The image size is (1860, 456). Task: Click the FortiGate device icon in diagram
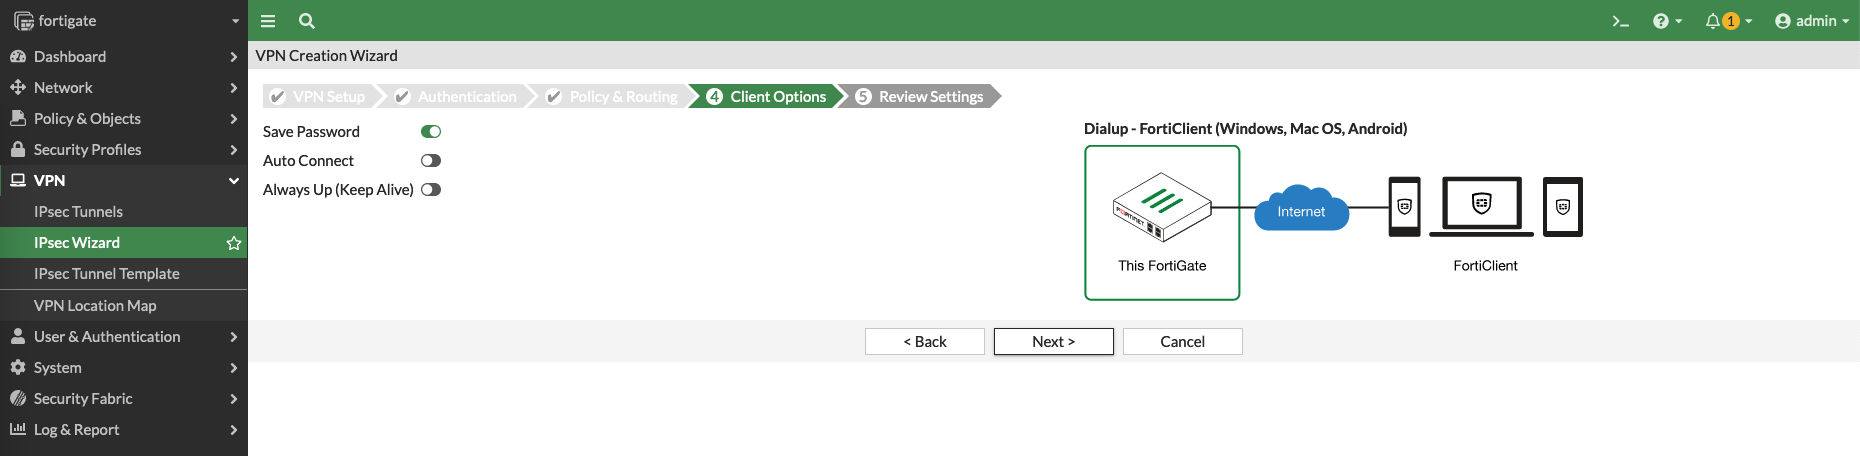tap(1162, 207)
